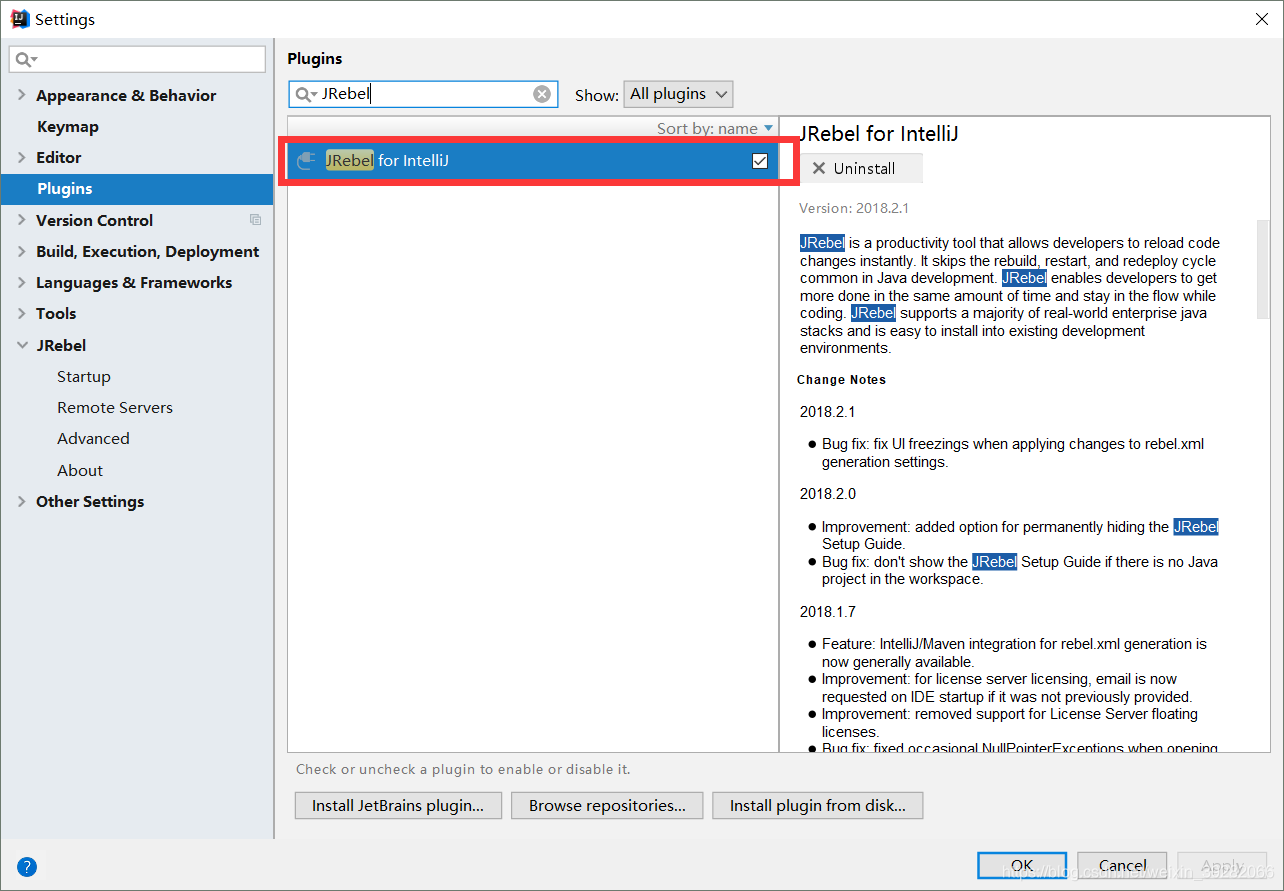Viewport: 1284px width, 891px height.
Task: Click the JRebel plugin plug icon
Action: 307,160
